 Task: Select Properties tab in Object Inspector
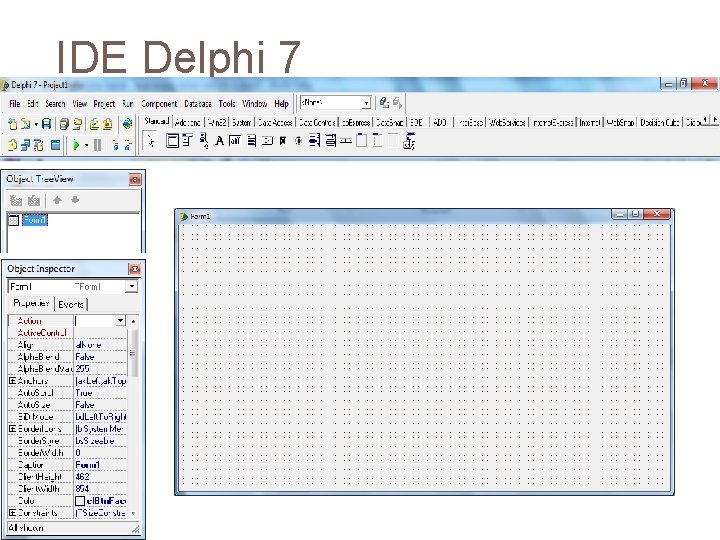tap(31, 303)
